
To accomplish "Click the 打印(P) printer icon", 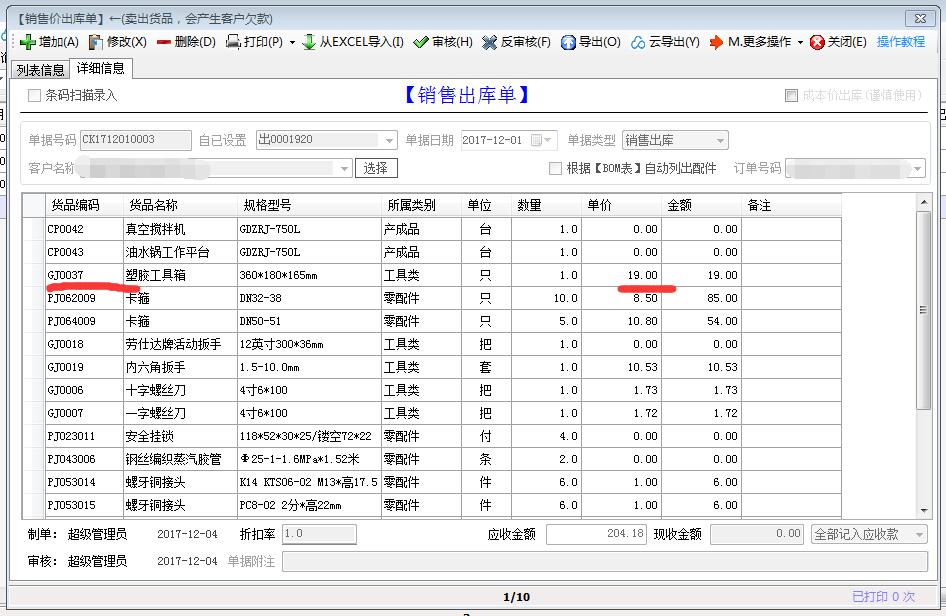I will coord(233,42).
